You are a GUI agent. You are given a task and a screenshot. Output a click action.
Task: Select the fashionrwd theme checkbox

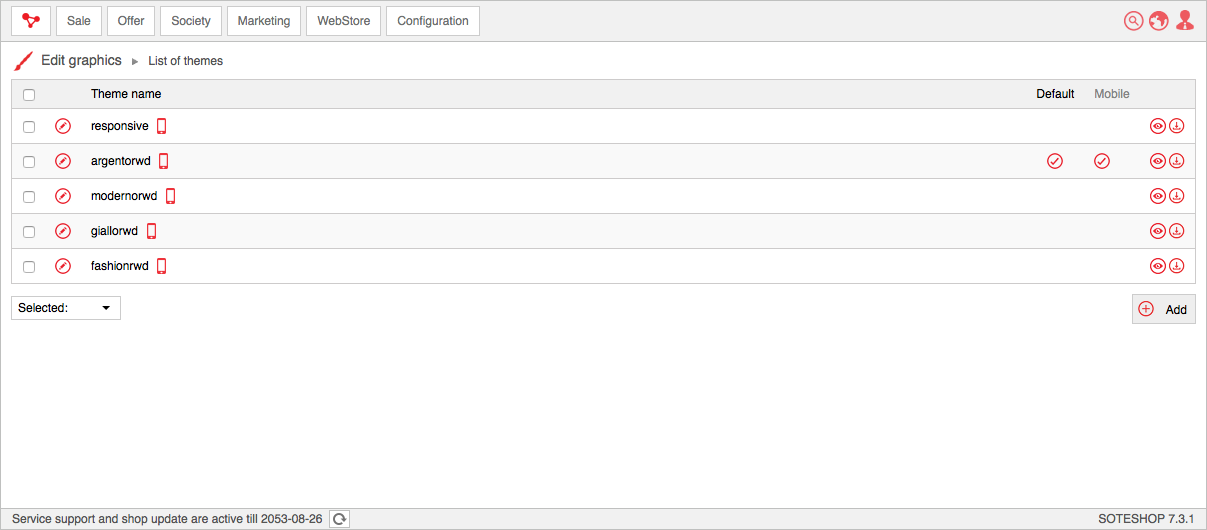click(29, 267)
